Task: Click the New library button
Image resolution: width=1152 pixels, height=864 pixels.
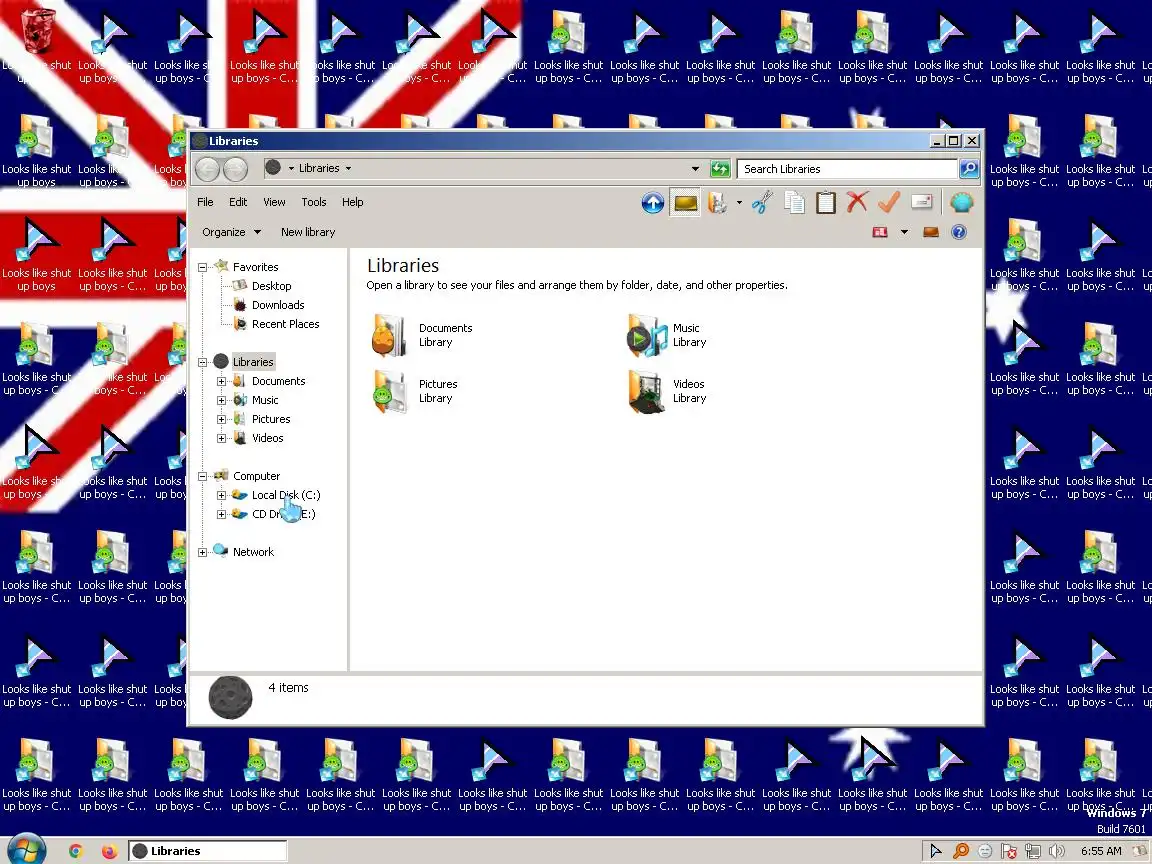Action: coord(308,232)
